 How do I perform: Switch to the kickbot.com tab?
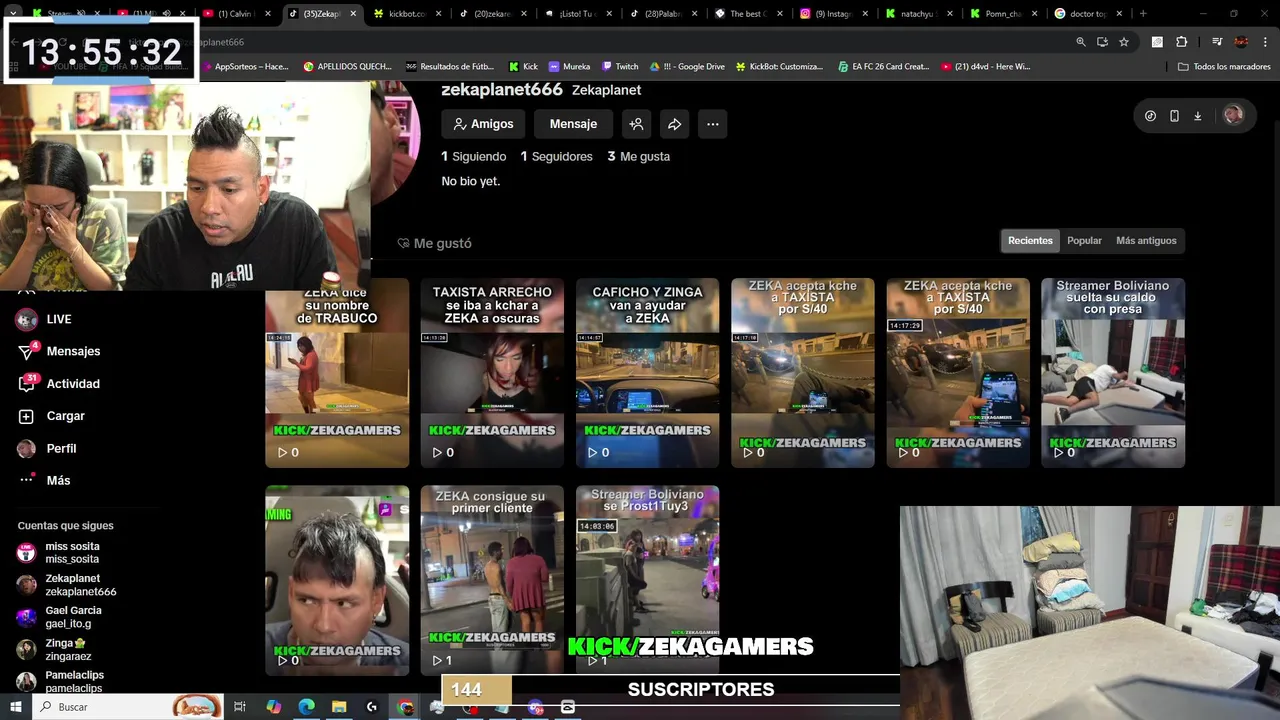pos(406,14)
